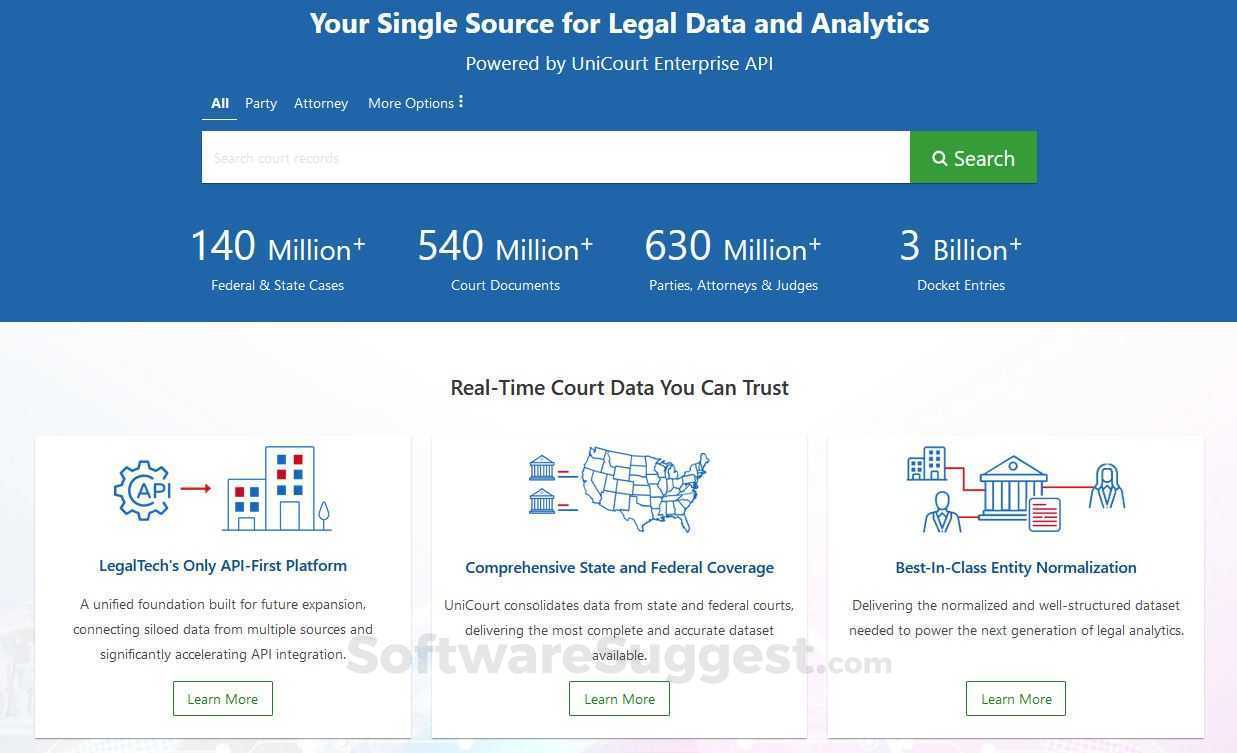Click the magnifying glass icon in Search
Image resolution: width=1237 pixels, height=753 pixels.
[940, 158]
